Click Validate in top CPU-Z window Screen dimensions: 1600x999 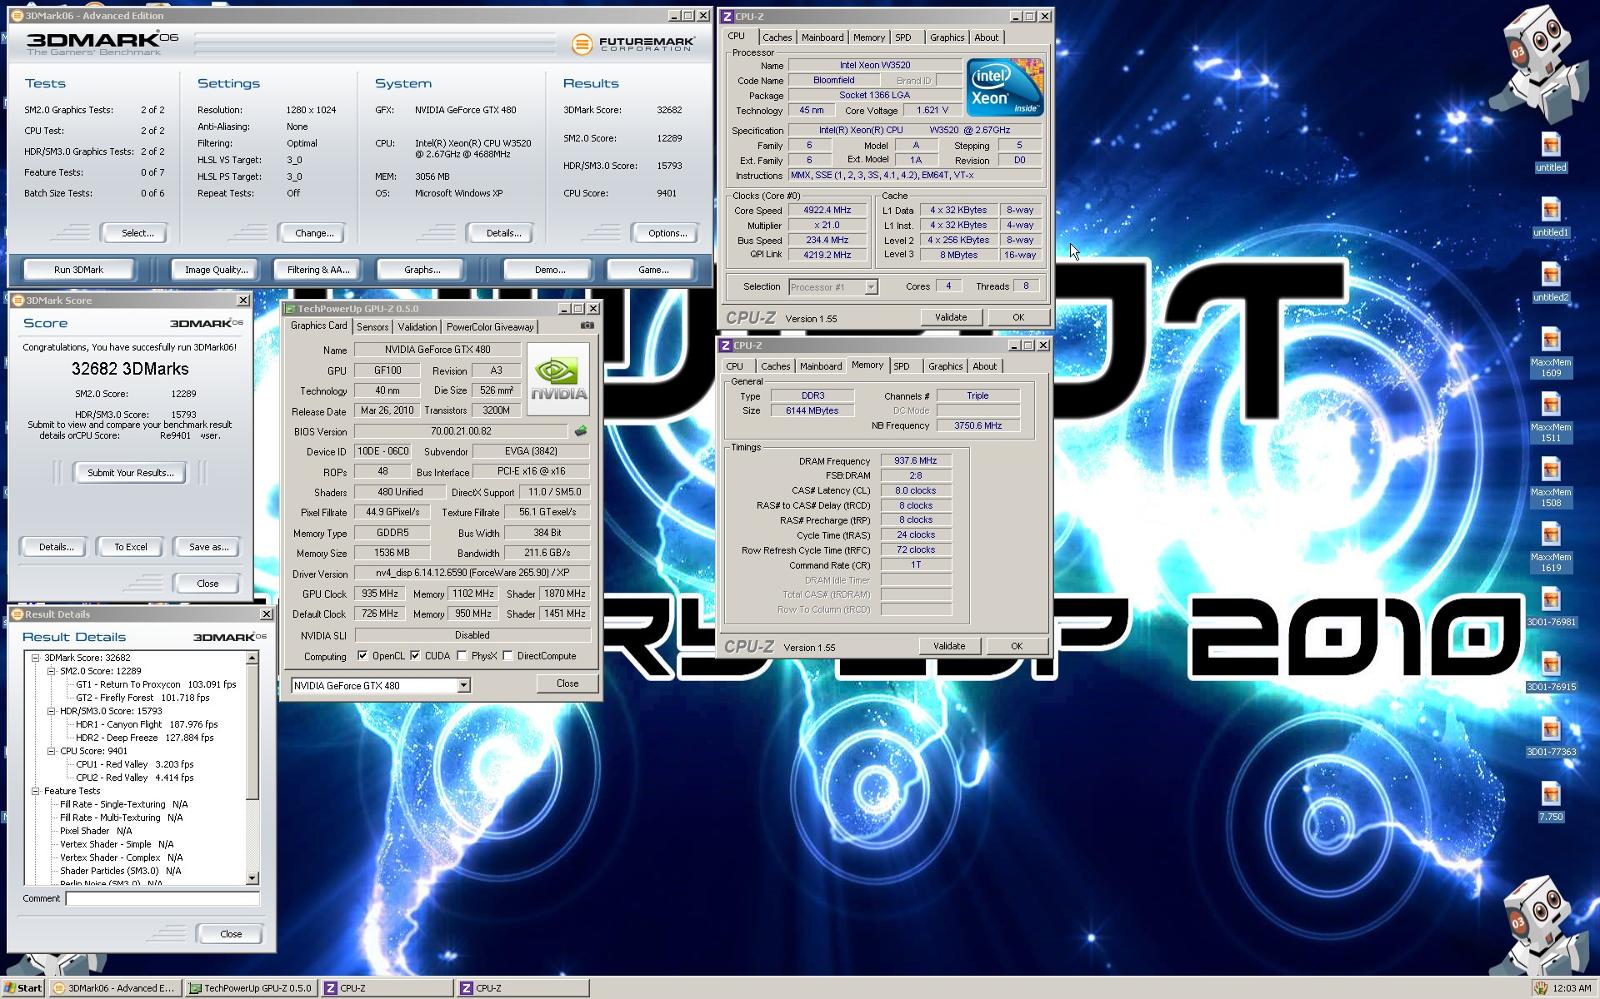[951, 317]
